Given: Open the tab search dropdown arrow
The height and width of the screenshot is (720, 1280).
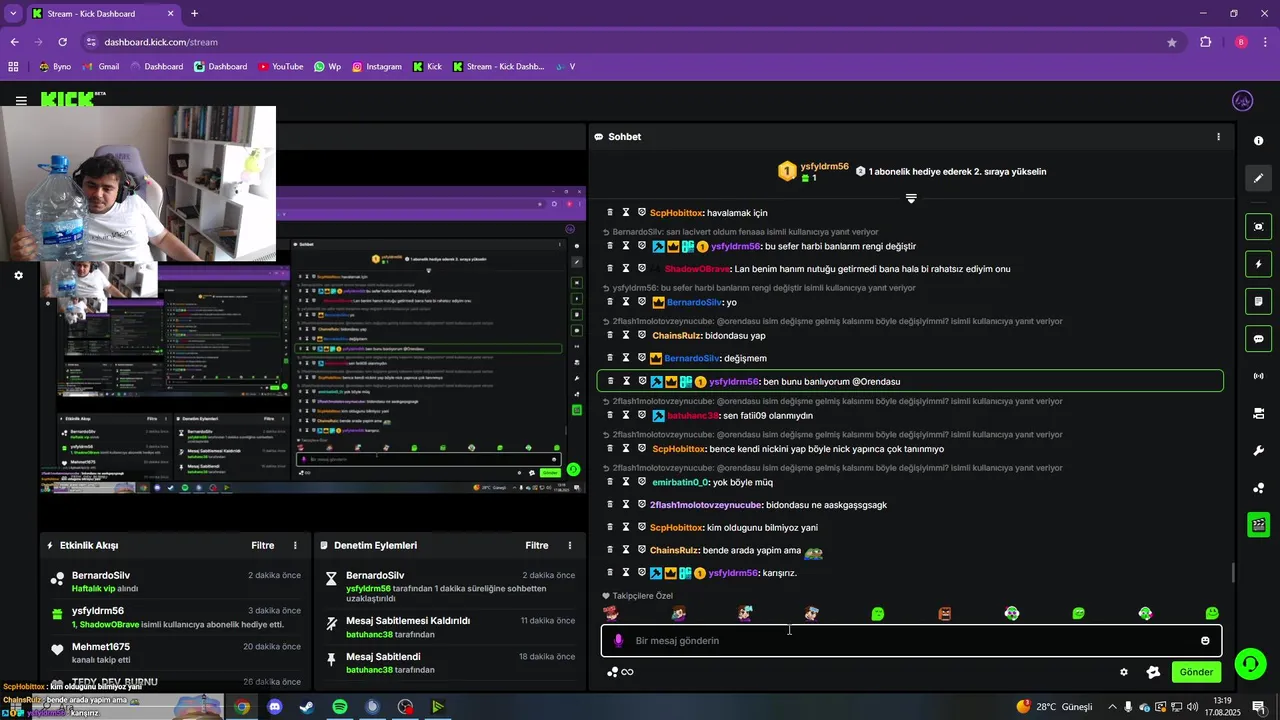Looking at the screenshot, I should click(13, 14).
